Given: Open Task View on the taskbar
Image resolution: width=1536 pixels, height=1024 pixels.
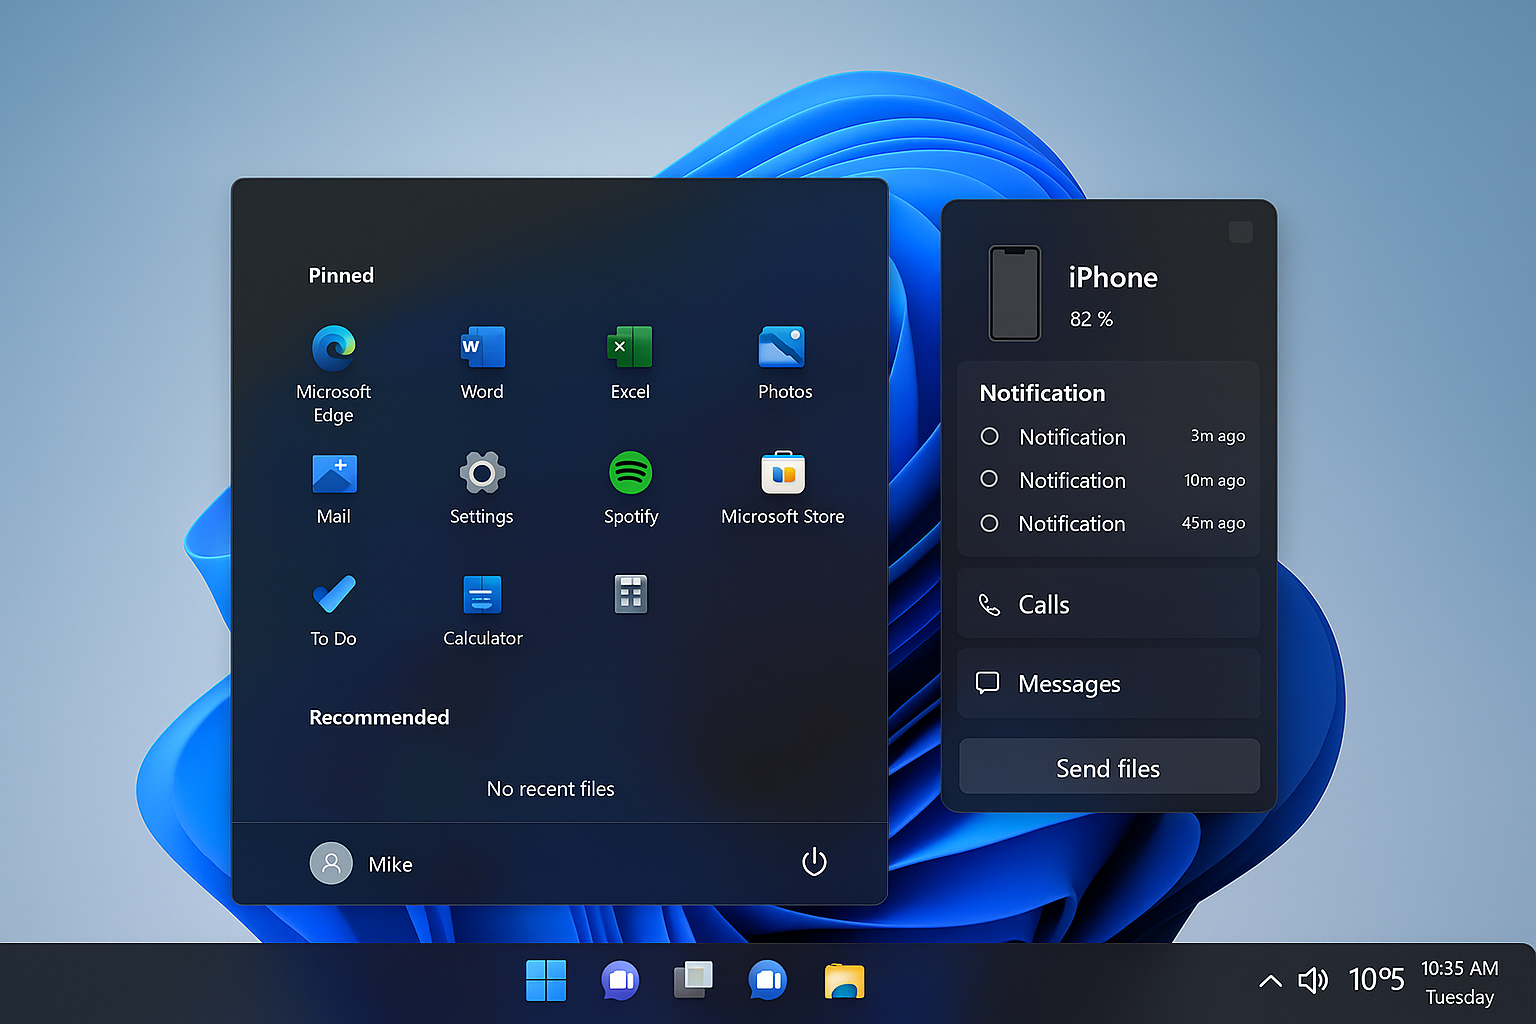Looking at the screenshot, I should (693, 980).
